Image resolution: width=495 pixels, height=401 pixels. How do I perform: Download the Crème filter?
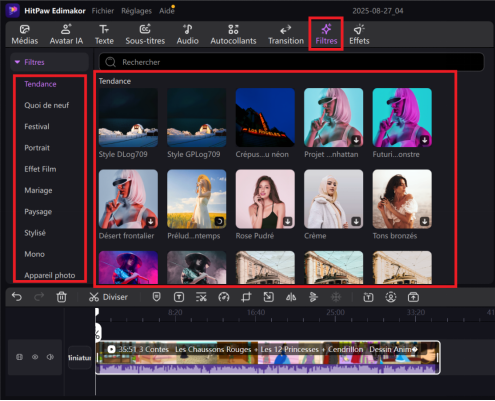[356, 221]
